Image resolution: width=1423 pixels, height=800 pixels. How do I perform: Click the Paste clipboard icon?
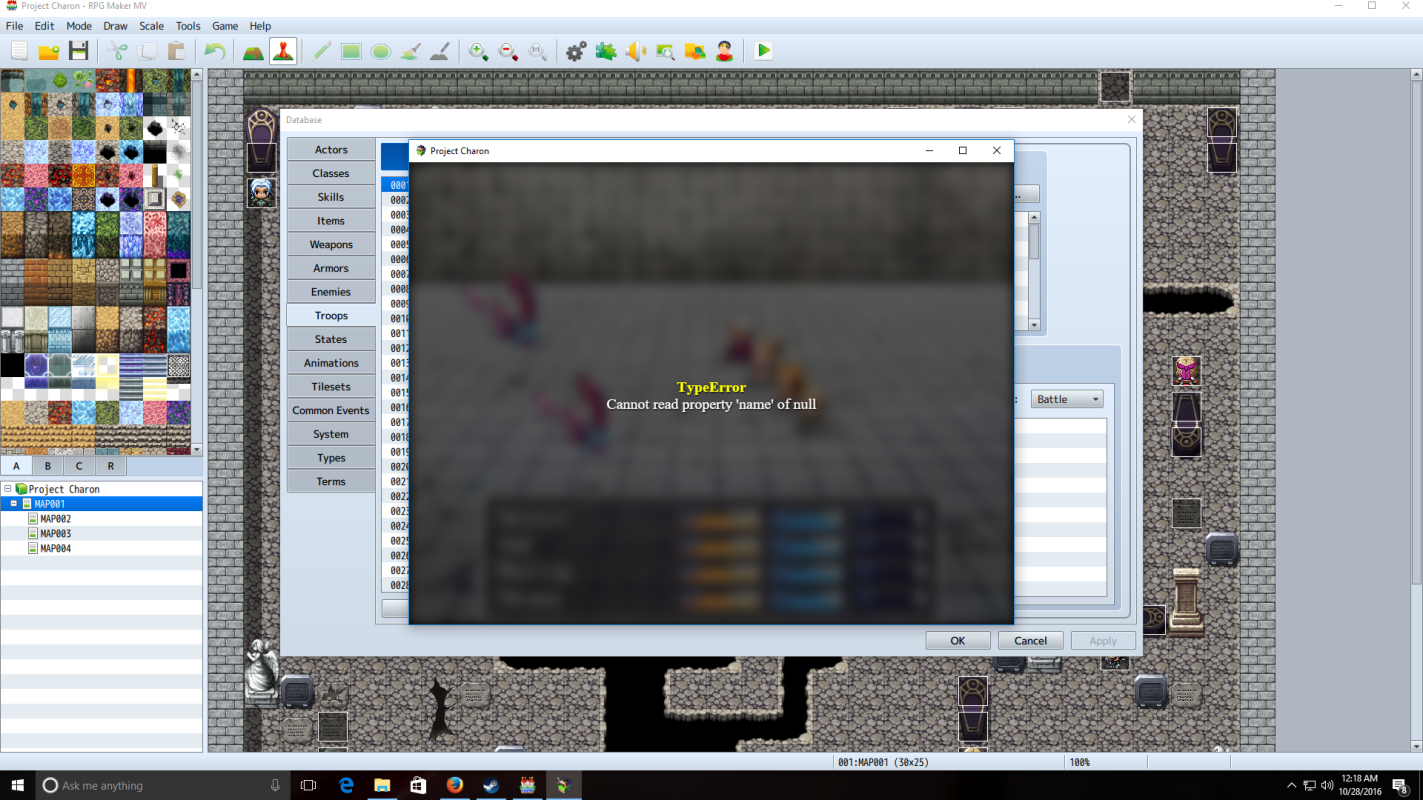click(176, 51)
